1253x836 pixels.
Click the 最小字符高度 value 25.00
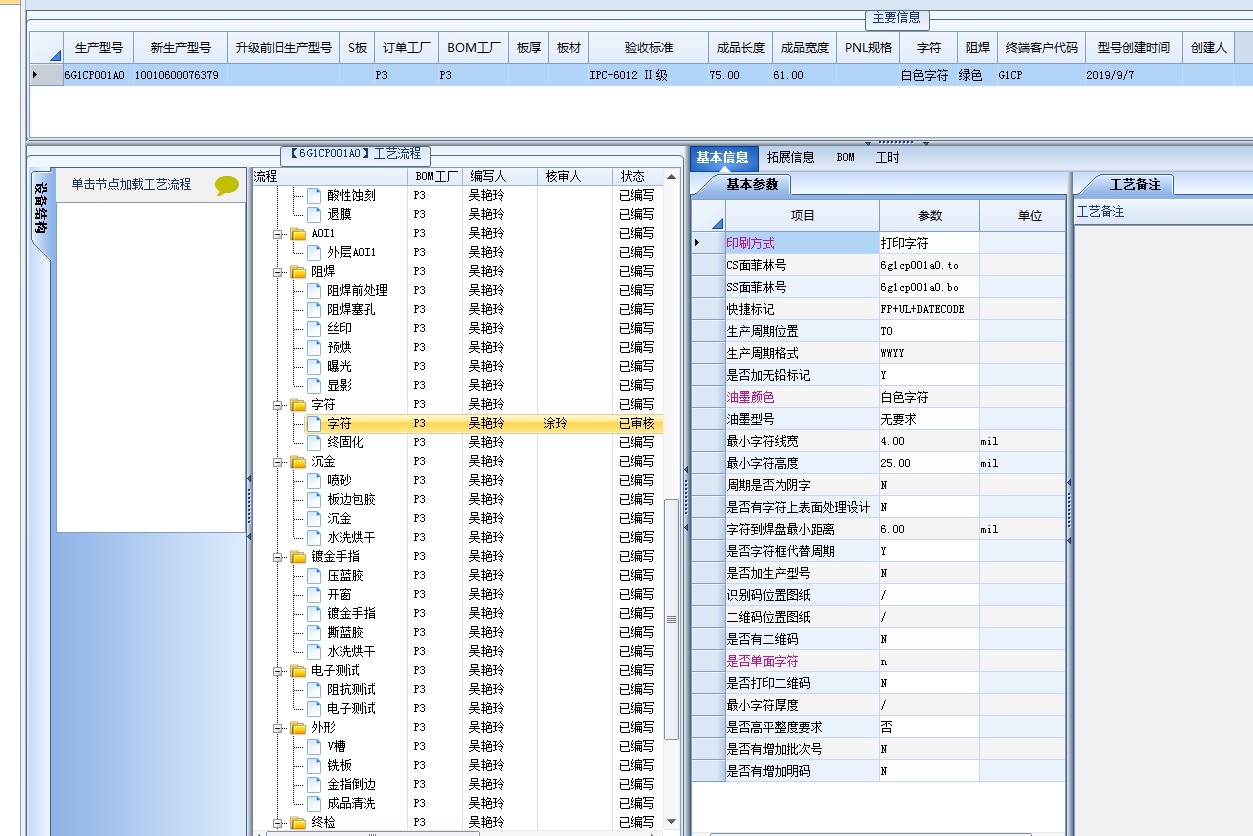tap(928, 463)
